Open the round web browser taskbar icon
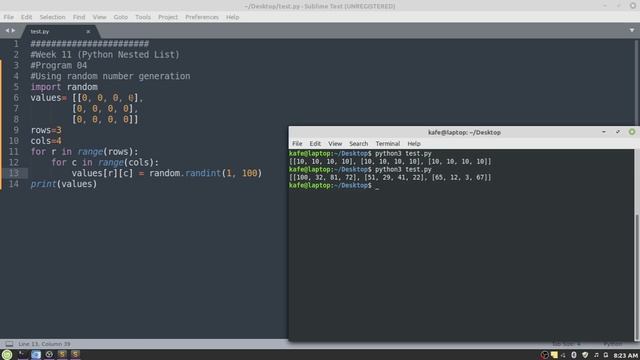This screenshot has width=640, height=360. [49, 355]
